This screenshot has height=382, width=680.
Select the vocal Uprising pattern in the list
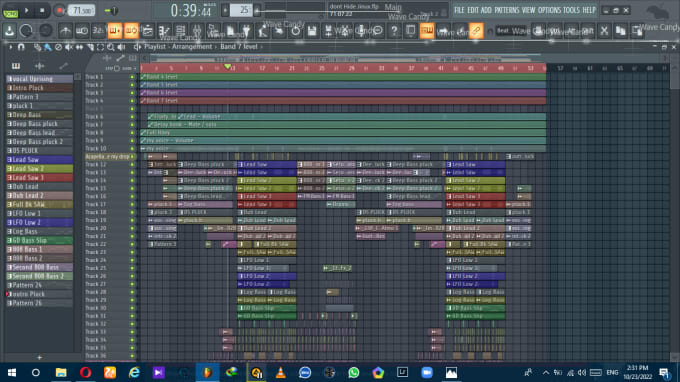tap(39, 79)
